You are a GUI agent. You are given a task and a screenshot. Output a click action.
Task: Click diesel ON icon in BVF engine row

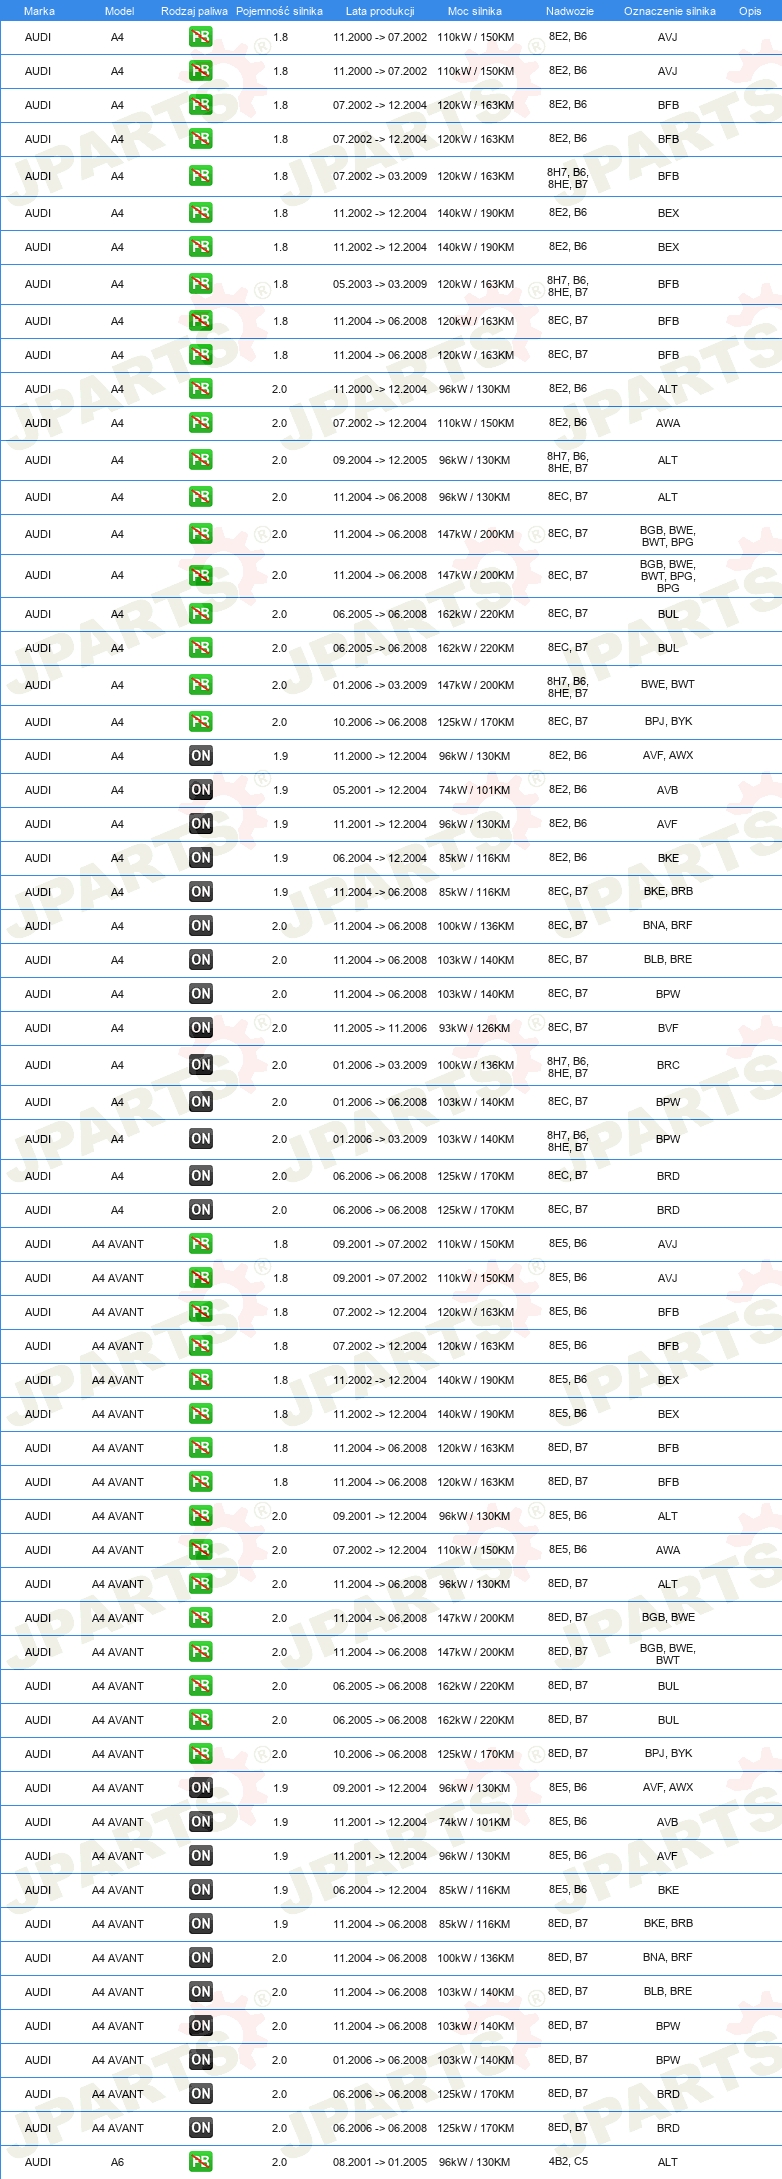pos(201,1028)
